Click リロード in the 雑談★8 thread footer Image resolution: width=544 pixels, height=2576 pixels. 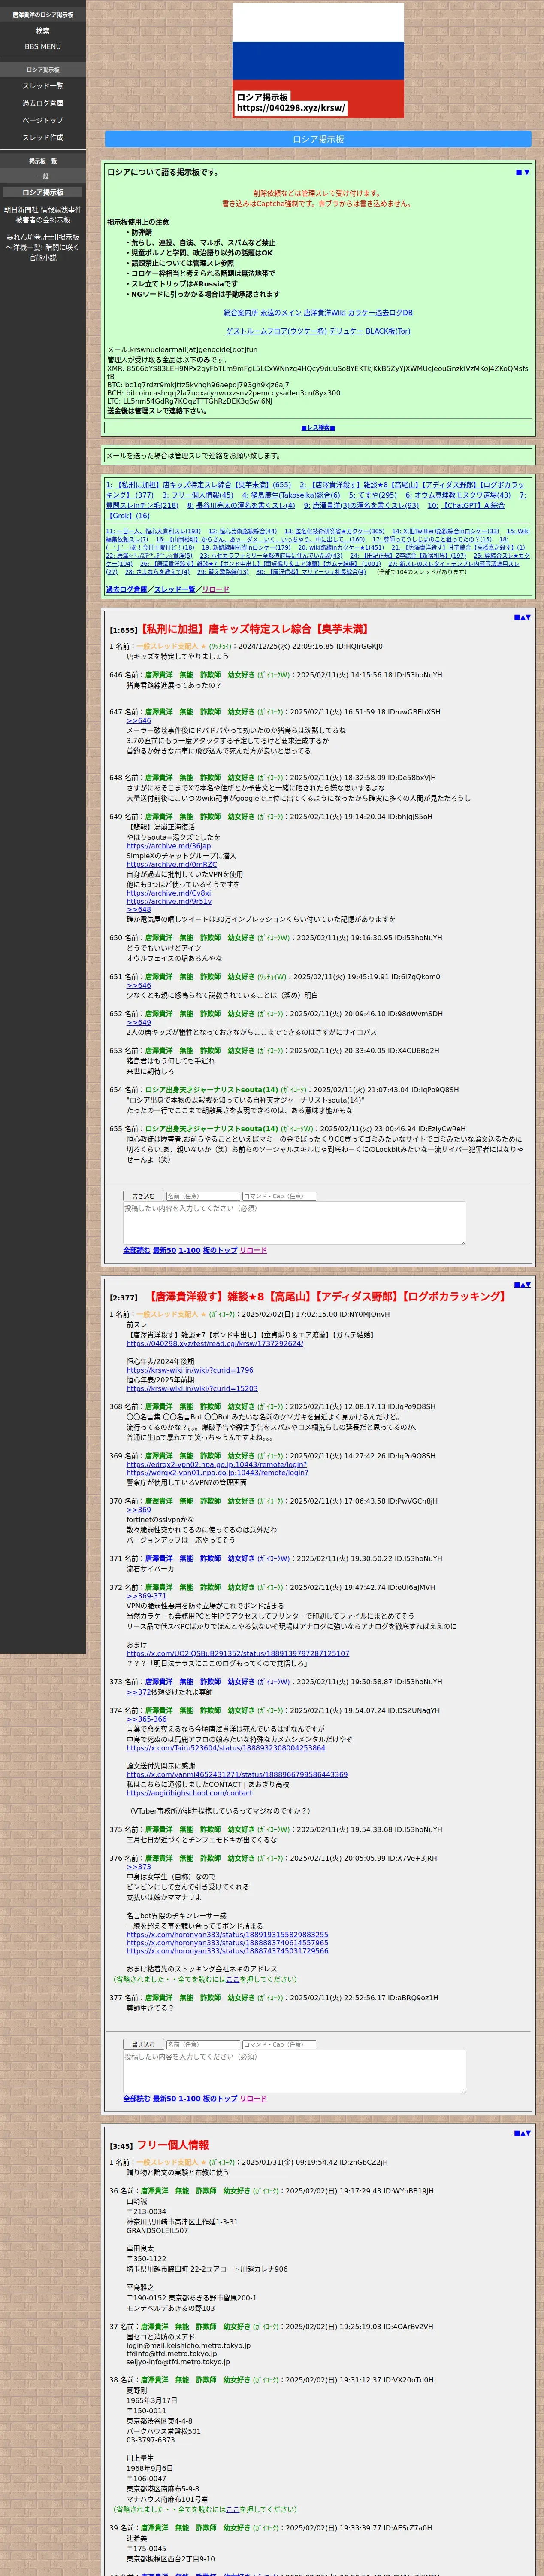point(254,2099)
